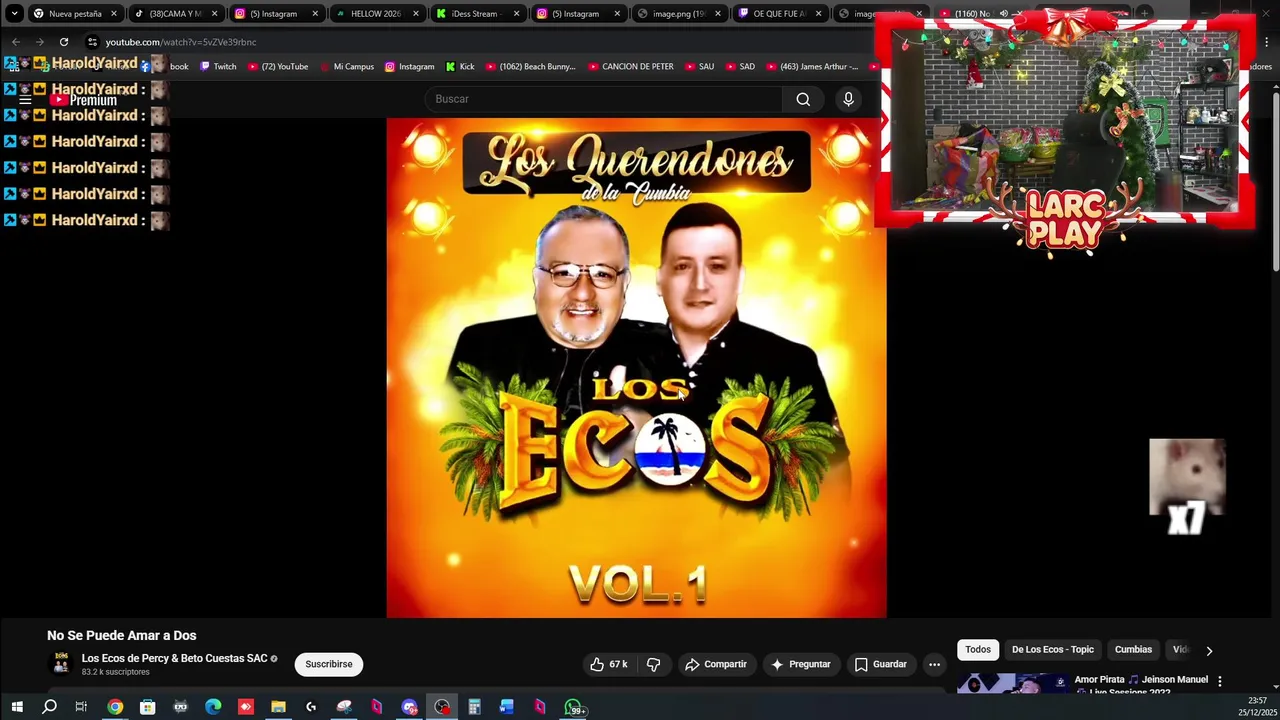Select the De Los Ecos - Topic chip
The width and height of the screenshot is (1280, 720).
(x=1053, y=649)
